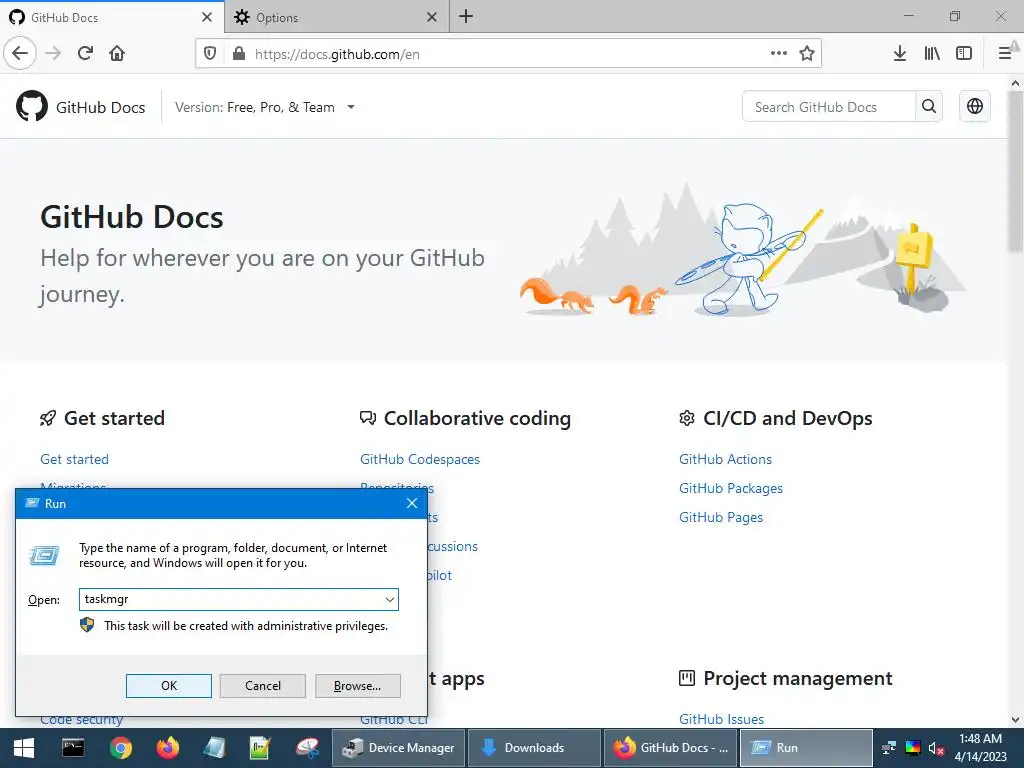Switch to the Options tab
The image size is (1024, 768).
[x=337, y=17]
